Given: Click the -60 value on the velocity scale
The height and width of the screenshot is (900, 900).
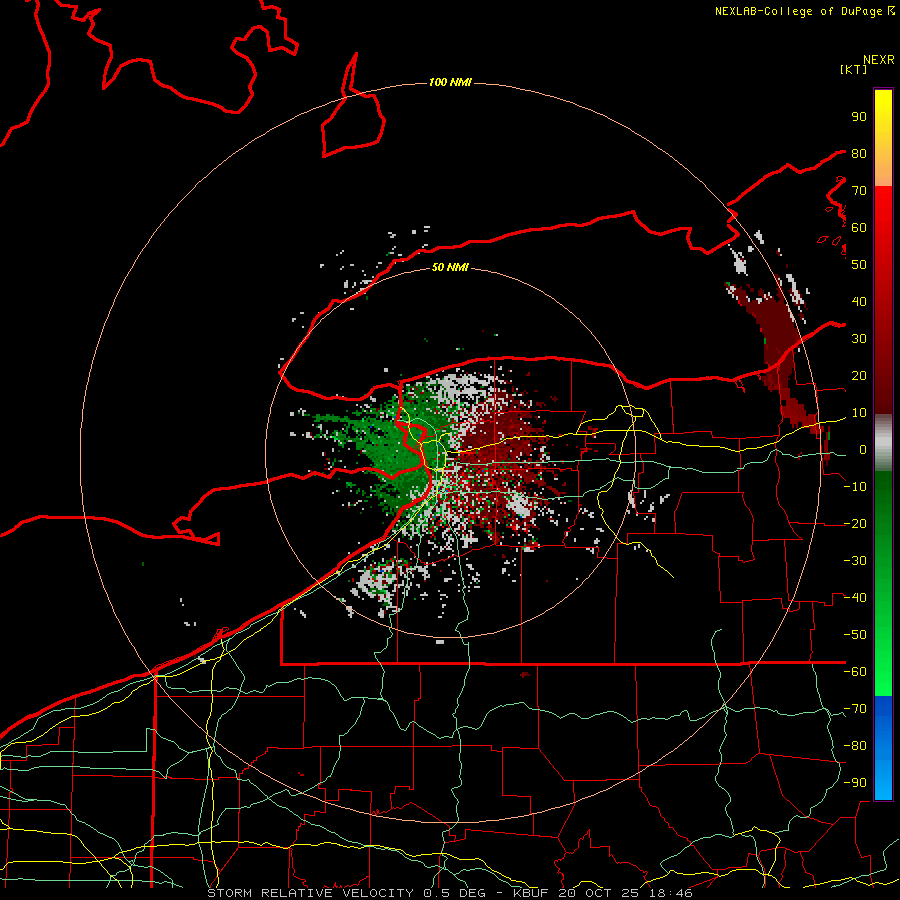Looking at the screenshot, I should point(855,672).
